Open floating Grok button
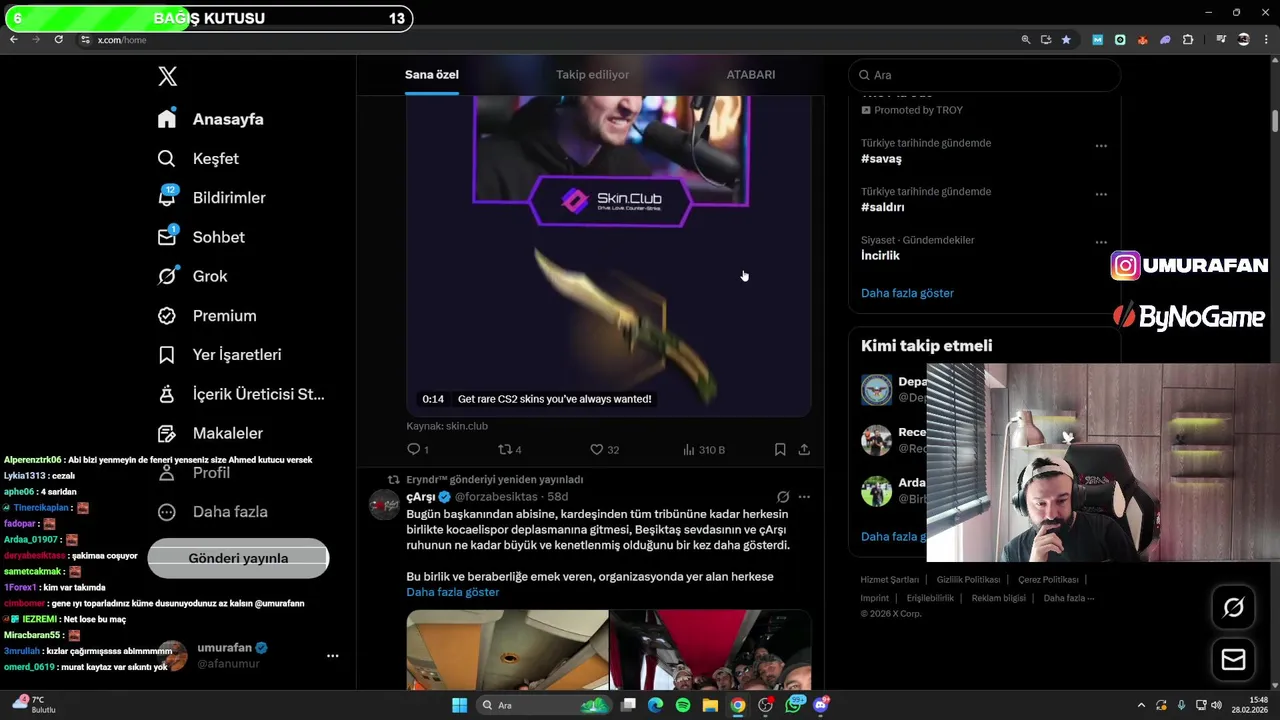 click(x=1233, y=607)
